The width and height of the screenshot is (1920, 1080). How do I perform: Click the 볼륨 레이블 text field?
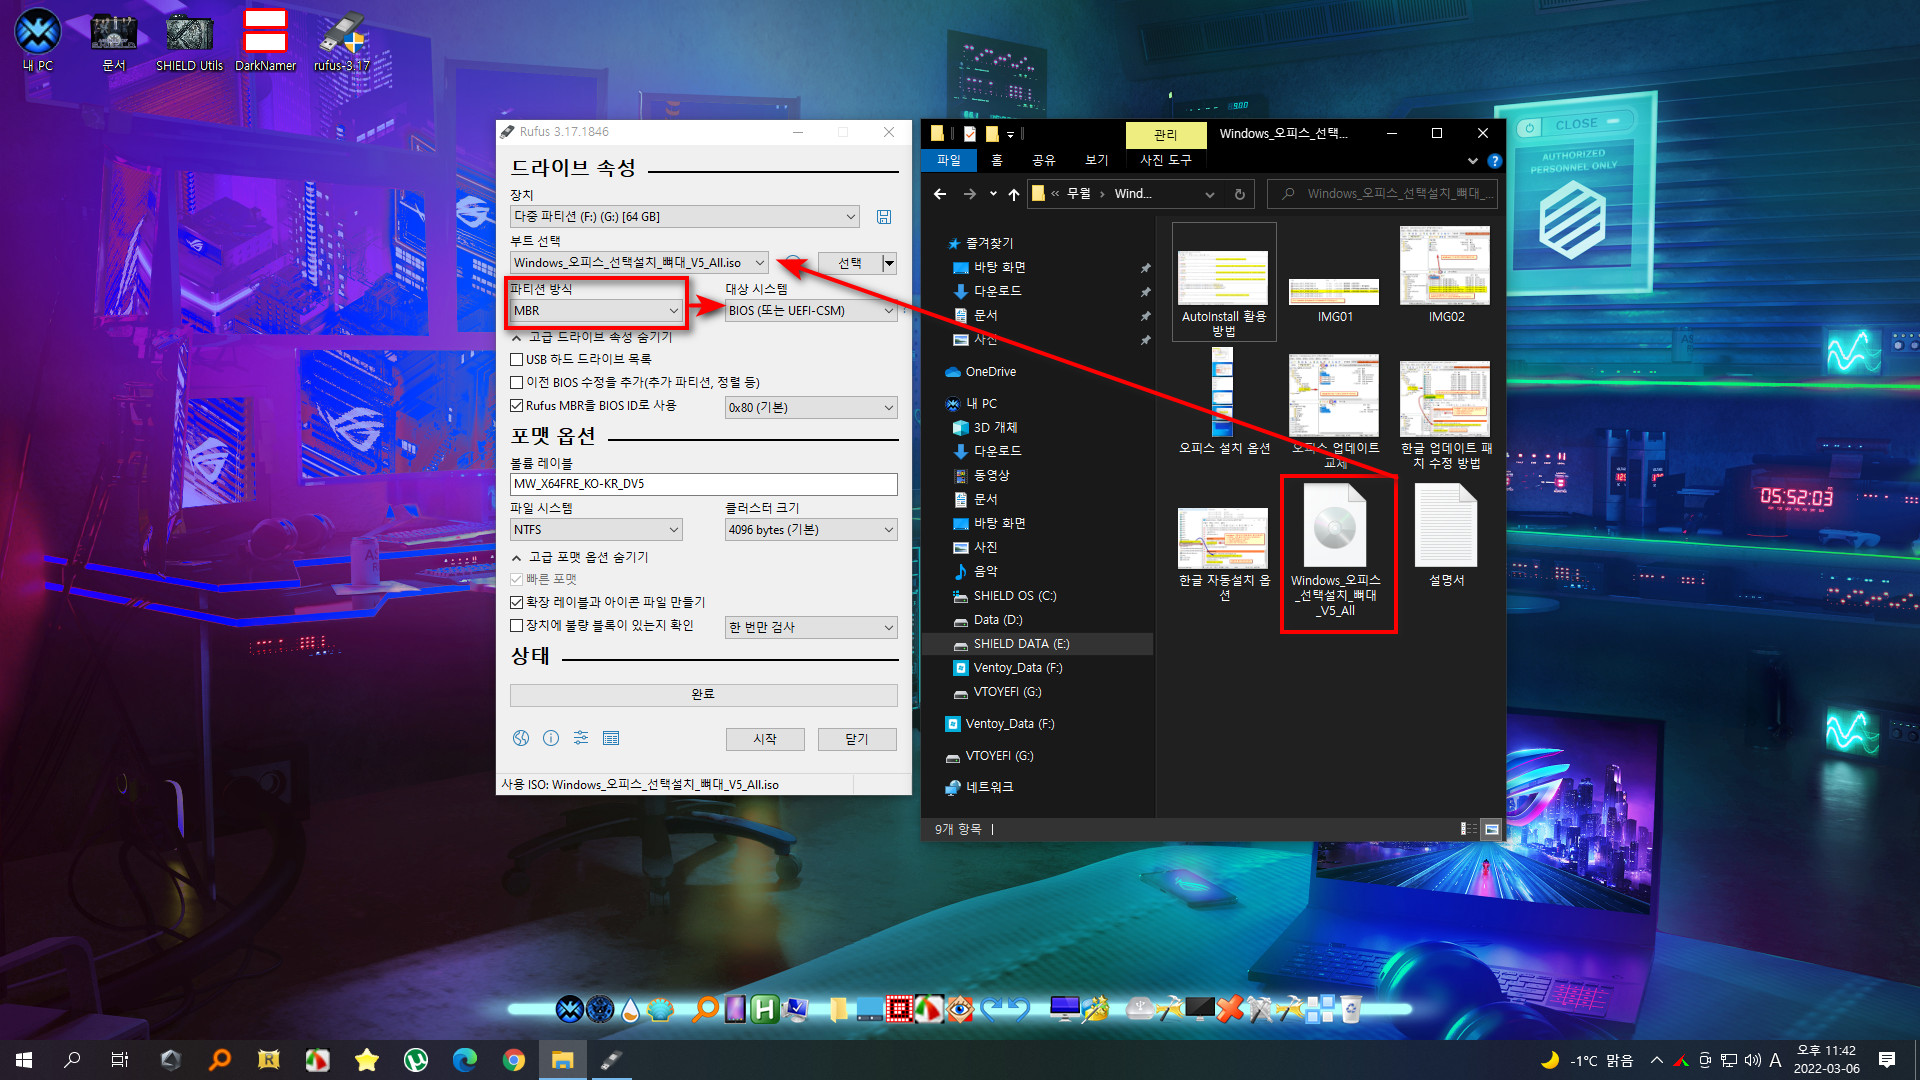[x=704, y=484]
